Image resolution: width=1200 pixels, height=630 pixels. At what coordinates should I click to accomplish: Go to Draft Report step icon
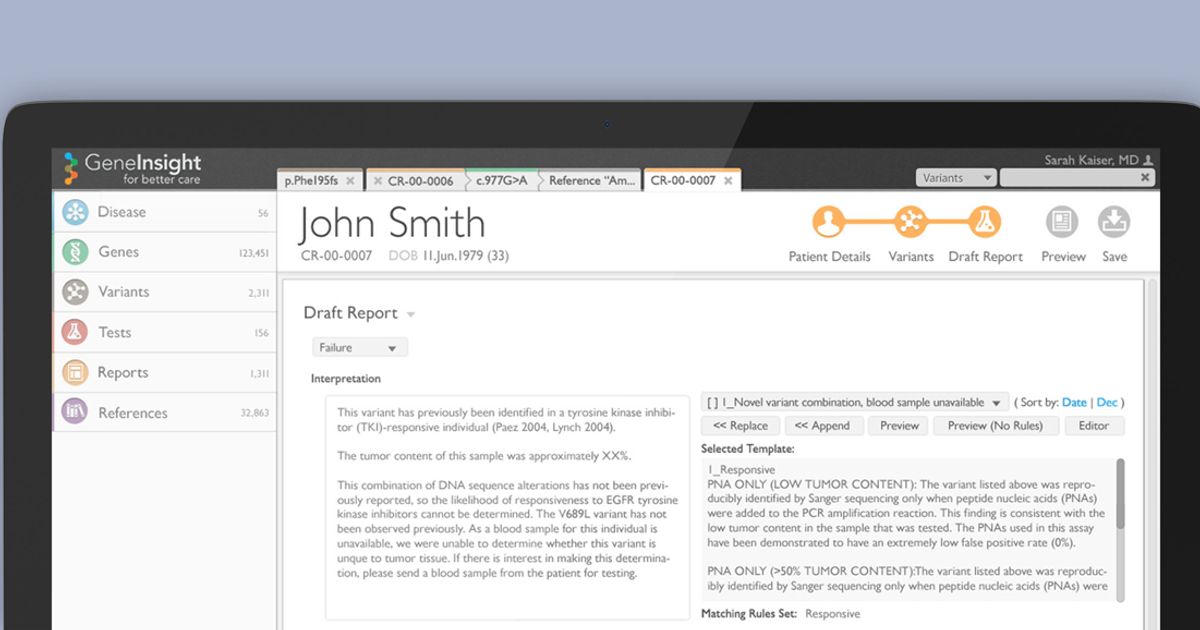[985, 222]
